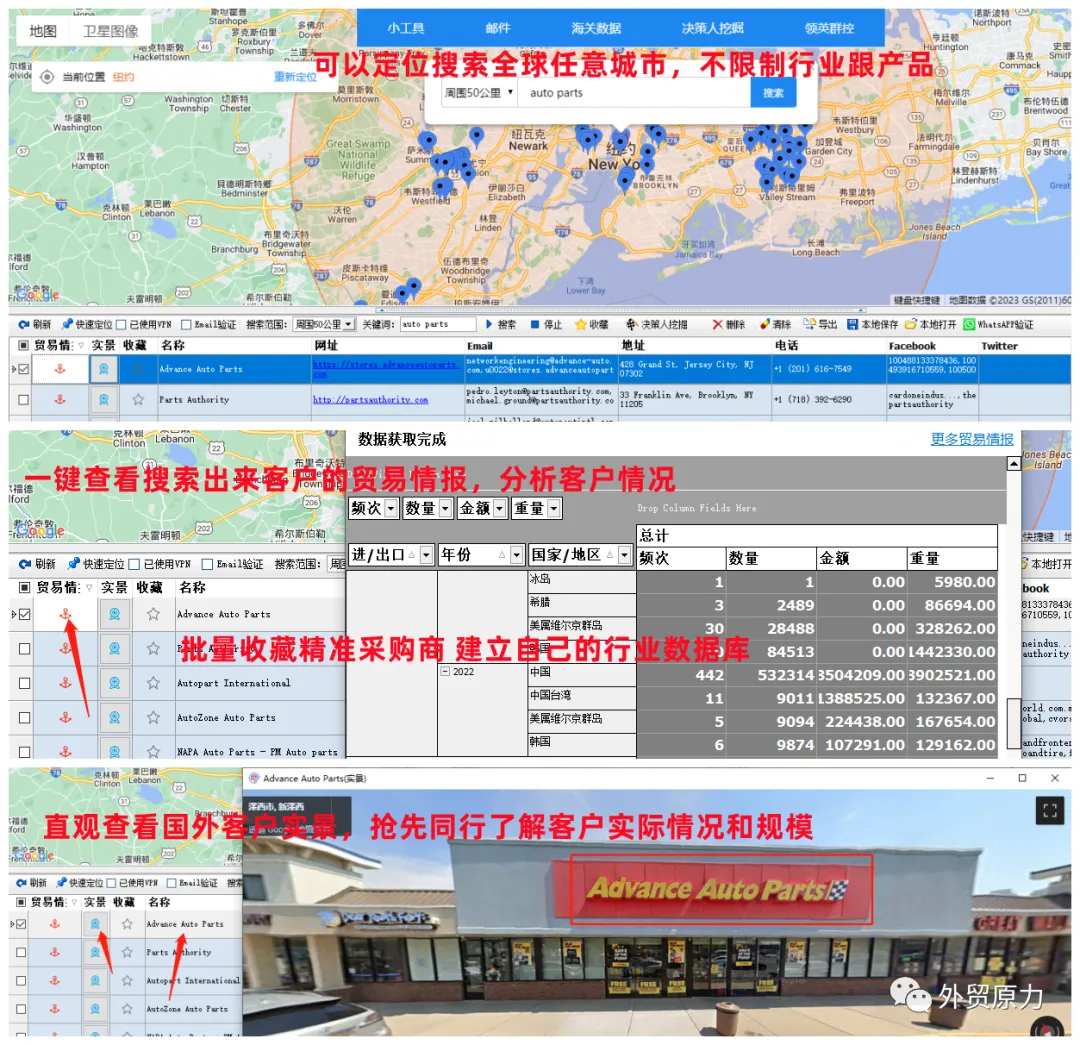Check AutoZone Auto Parts row checkbox in the middle panel
1080x1045 pixels.
tap(25, 717)
